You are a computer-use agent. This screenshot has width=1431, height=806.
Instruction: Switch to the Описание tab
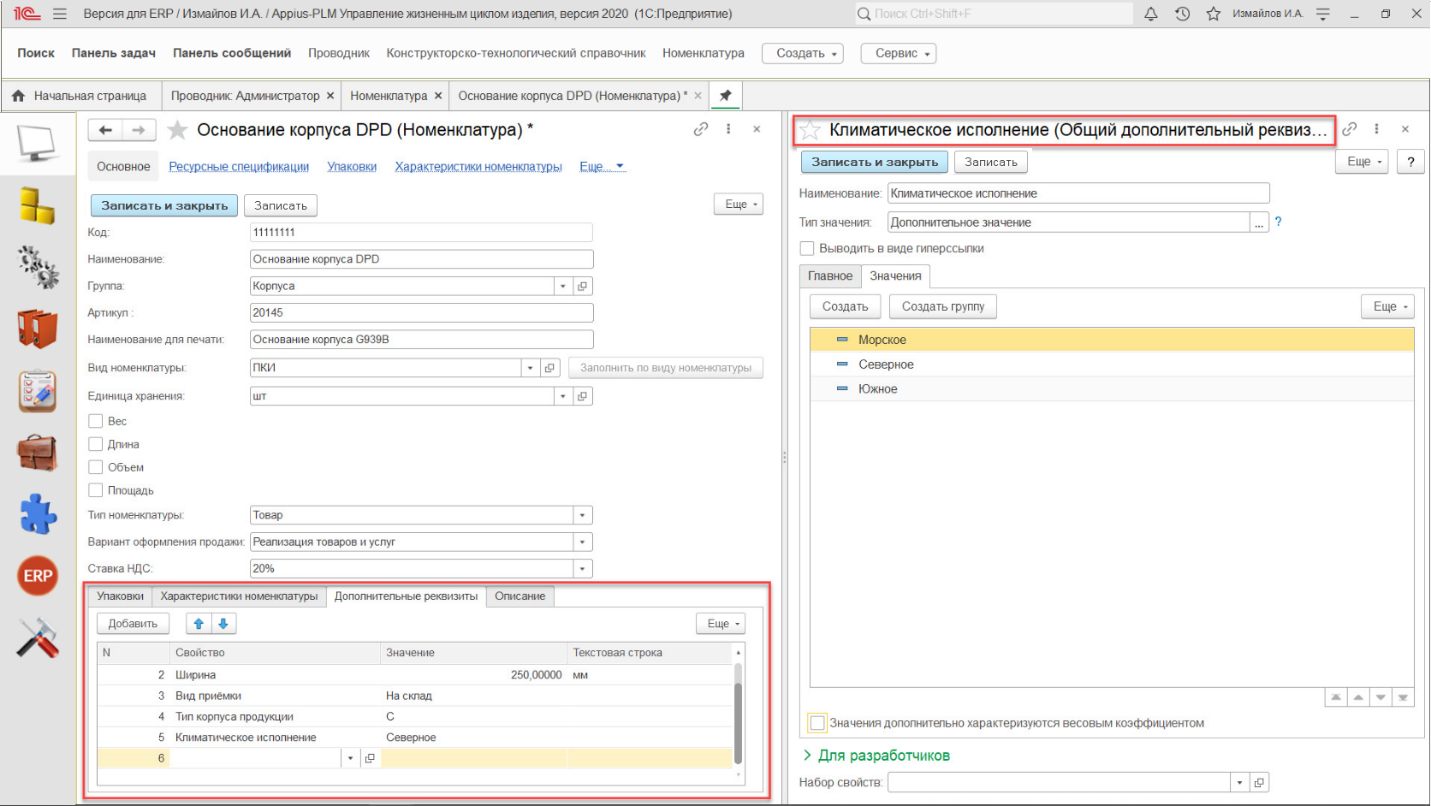point(520,596)
